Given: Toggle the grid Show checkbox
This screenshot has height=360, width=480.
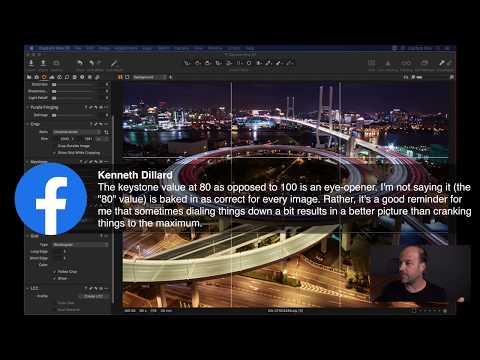Looking at the screenshot, I should [55, 278].
